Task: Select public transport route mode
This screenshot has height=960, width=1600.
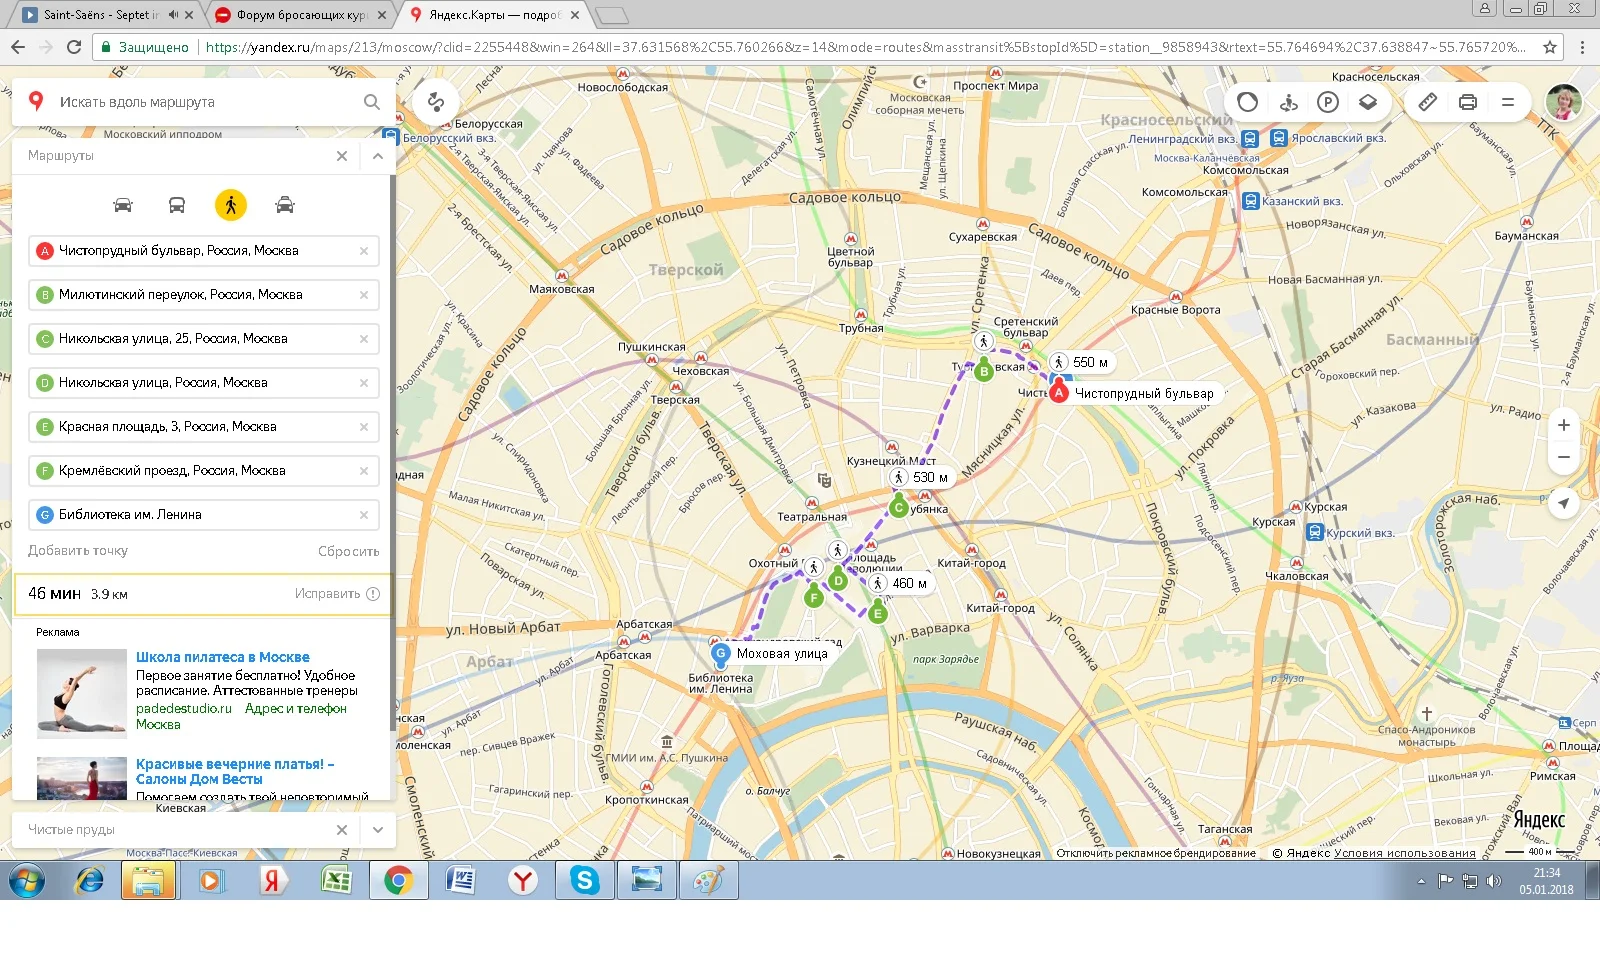Action: (177, 205)
